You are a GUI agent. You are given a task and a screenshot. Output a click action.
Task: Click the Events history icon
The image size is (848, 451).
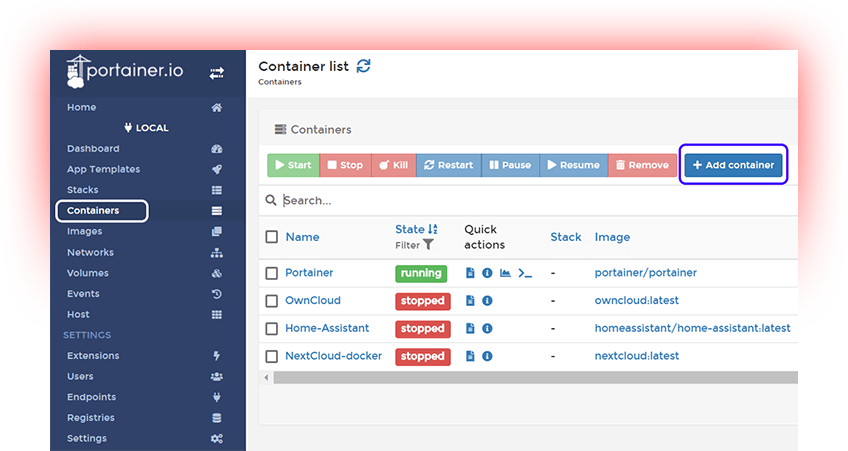coord(216,294)
